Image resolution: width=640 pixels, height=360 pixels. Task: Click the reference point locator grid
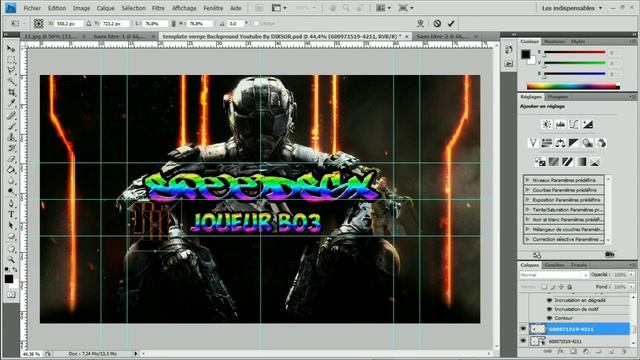click(38, 24)
